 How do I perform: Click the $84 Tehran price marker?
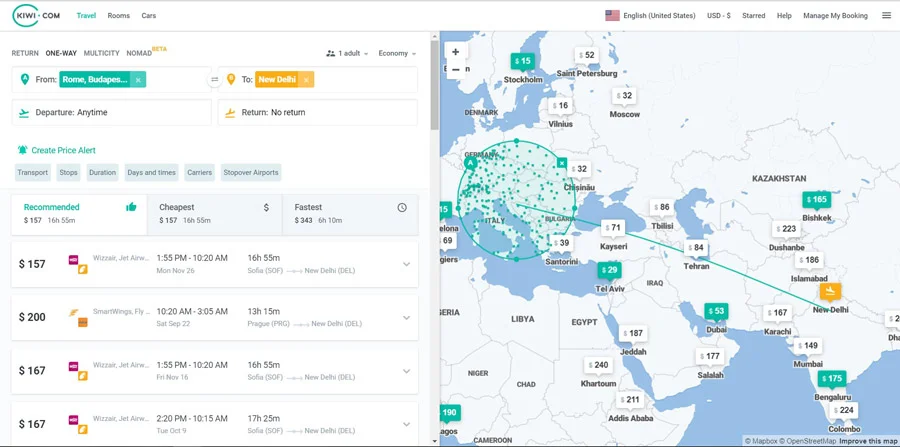(695, 248)
